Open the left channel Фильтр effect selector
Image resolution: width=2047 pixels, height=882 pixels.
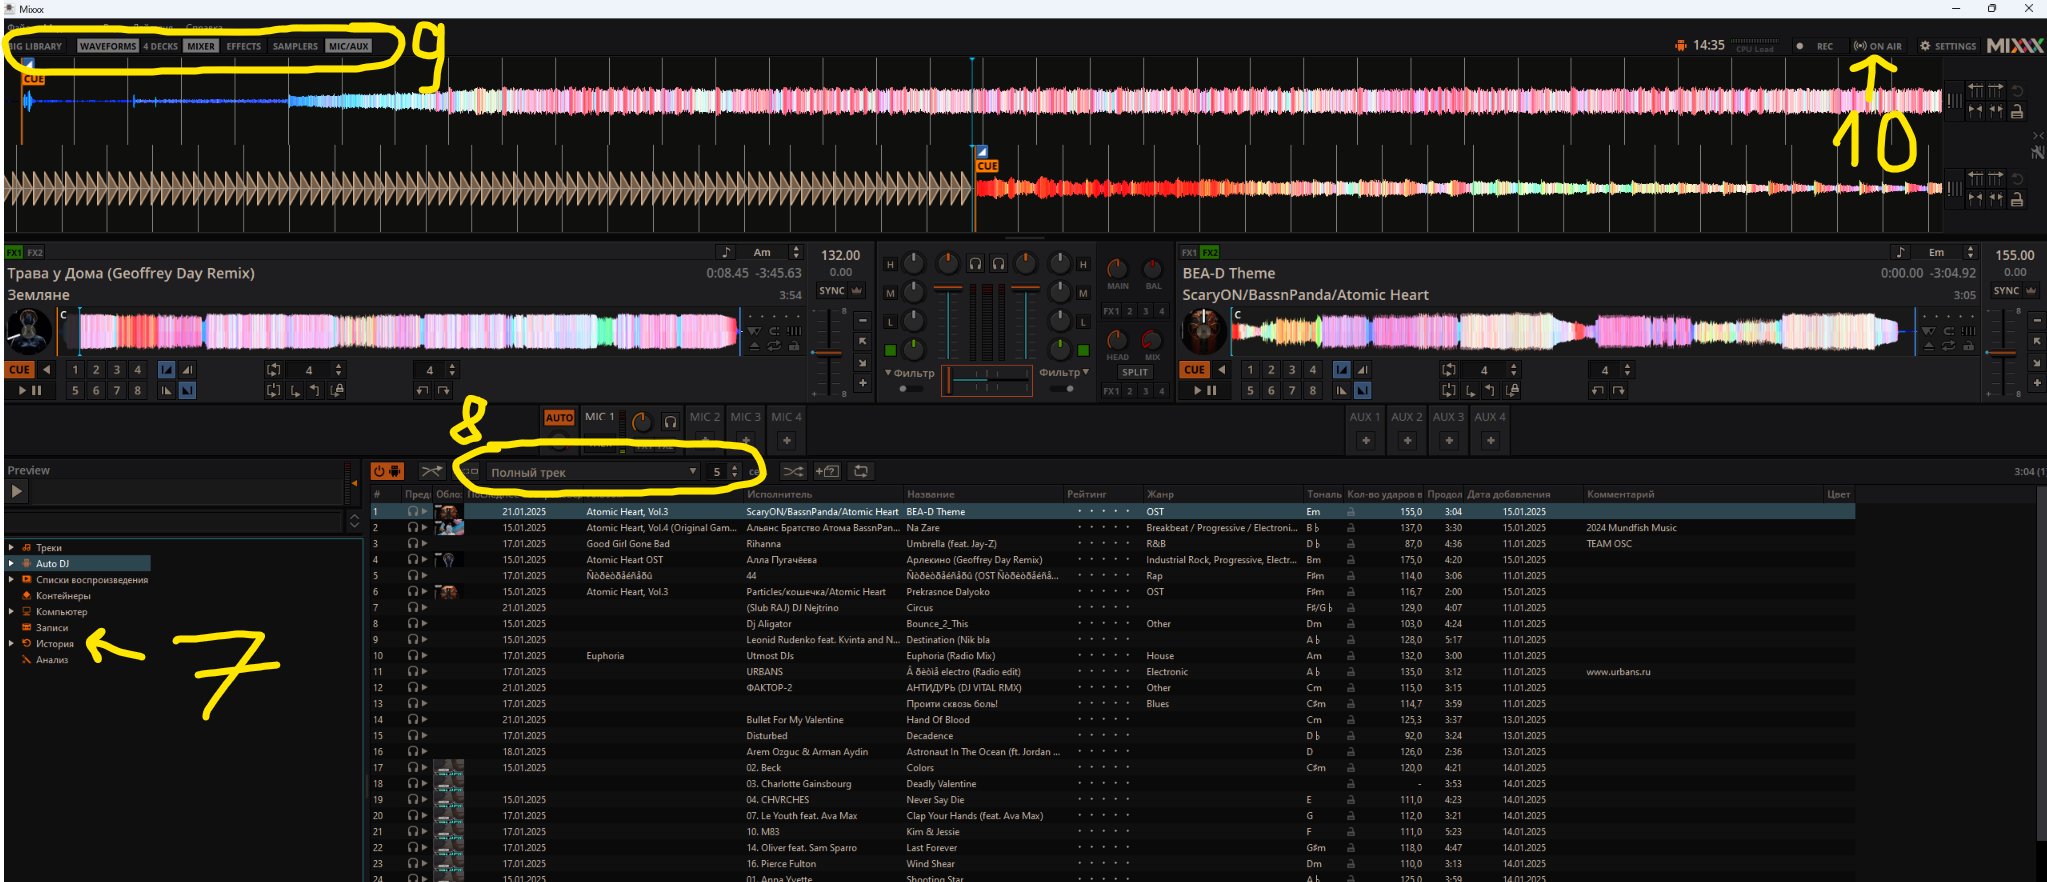(x=909, y=373)
